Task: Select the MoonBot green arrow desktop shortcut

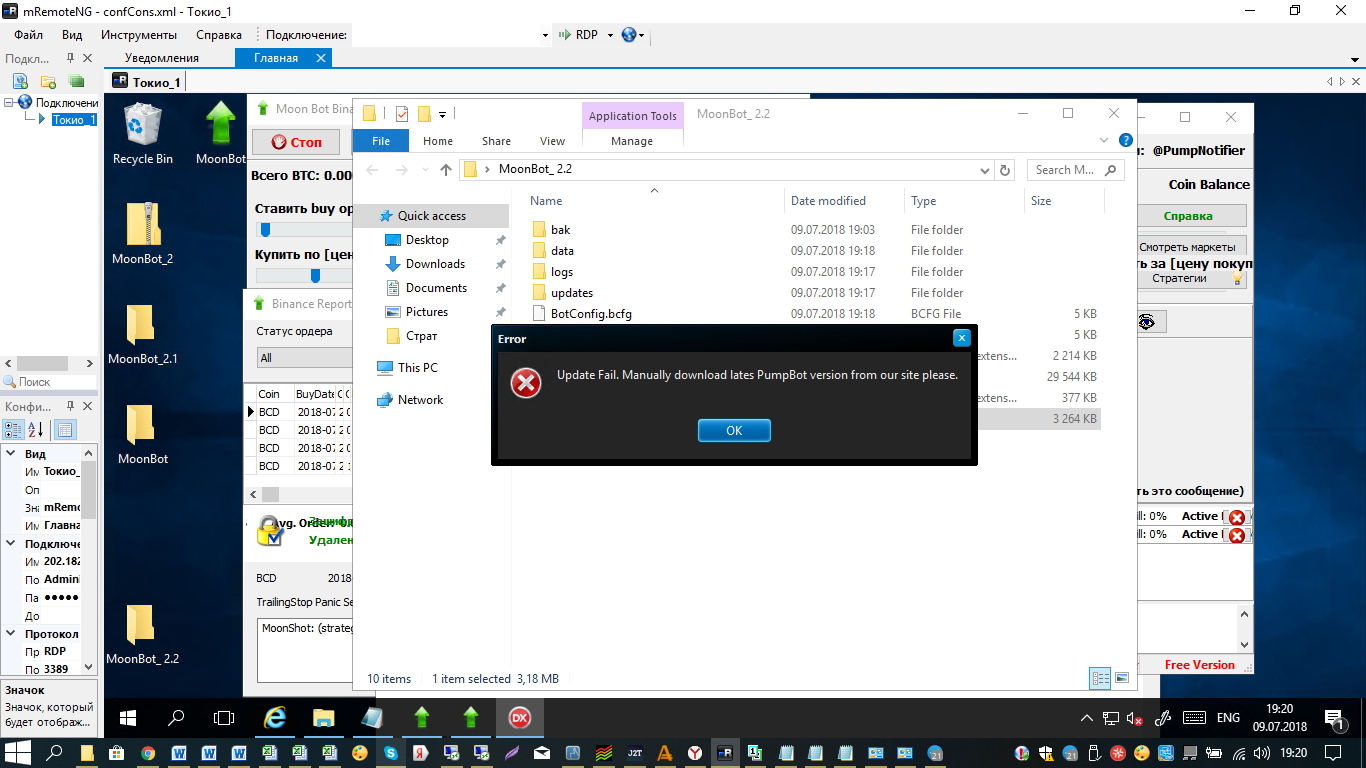Action: [x=220, y=134]
